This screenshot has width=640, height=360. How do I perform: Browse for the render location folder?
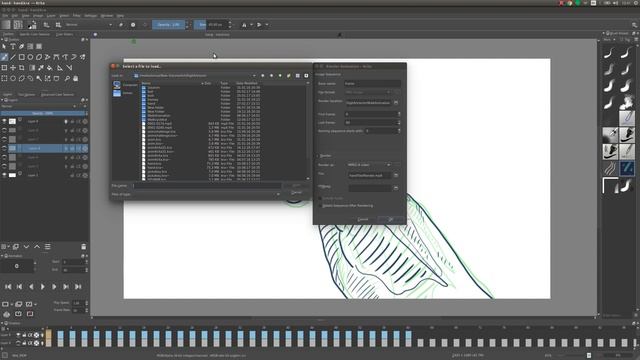pyautogui.click(x=396, y=103)
